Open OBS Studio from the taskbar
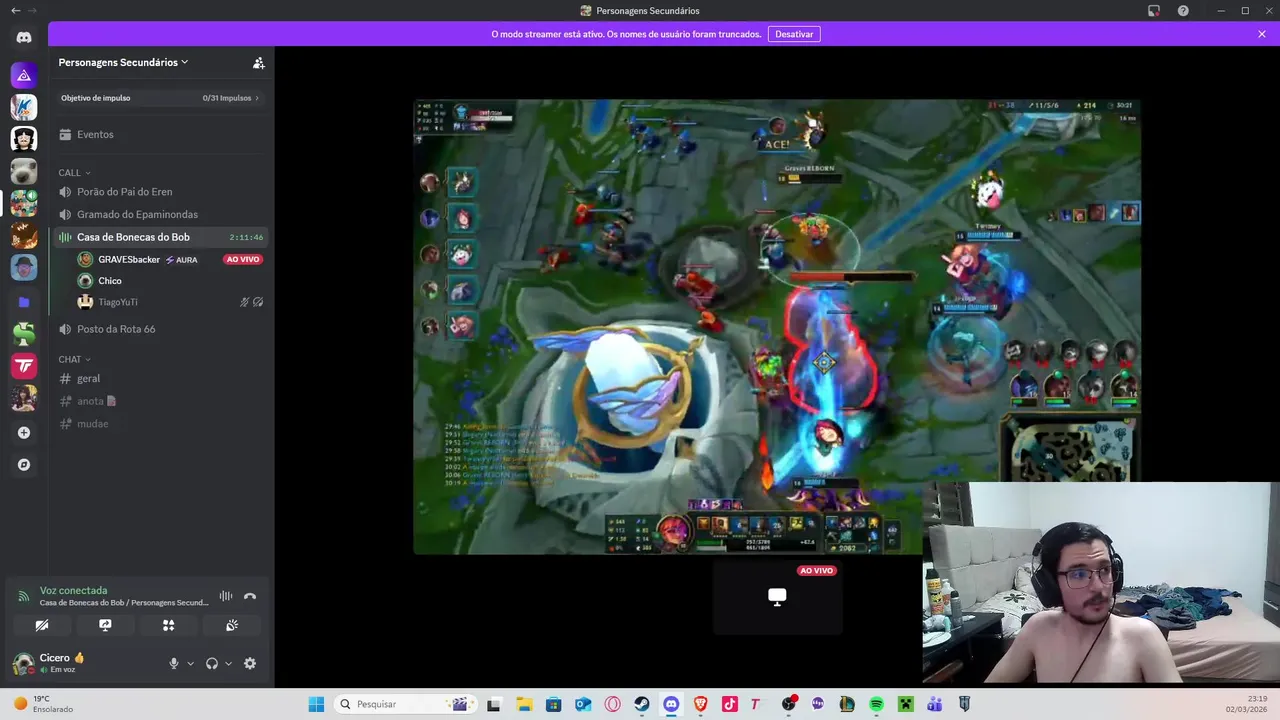The height and width of the screenshot is (720, 1280). pyautogui.click(x=789, y=704)
